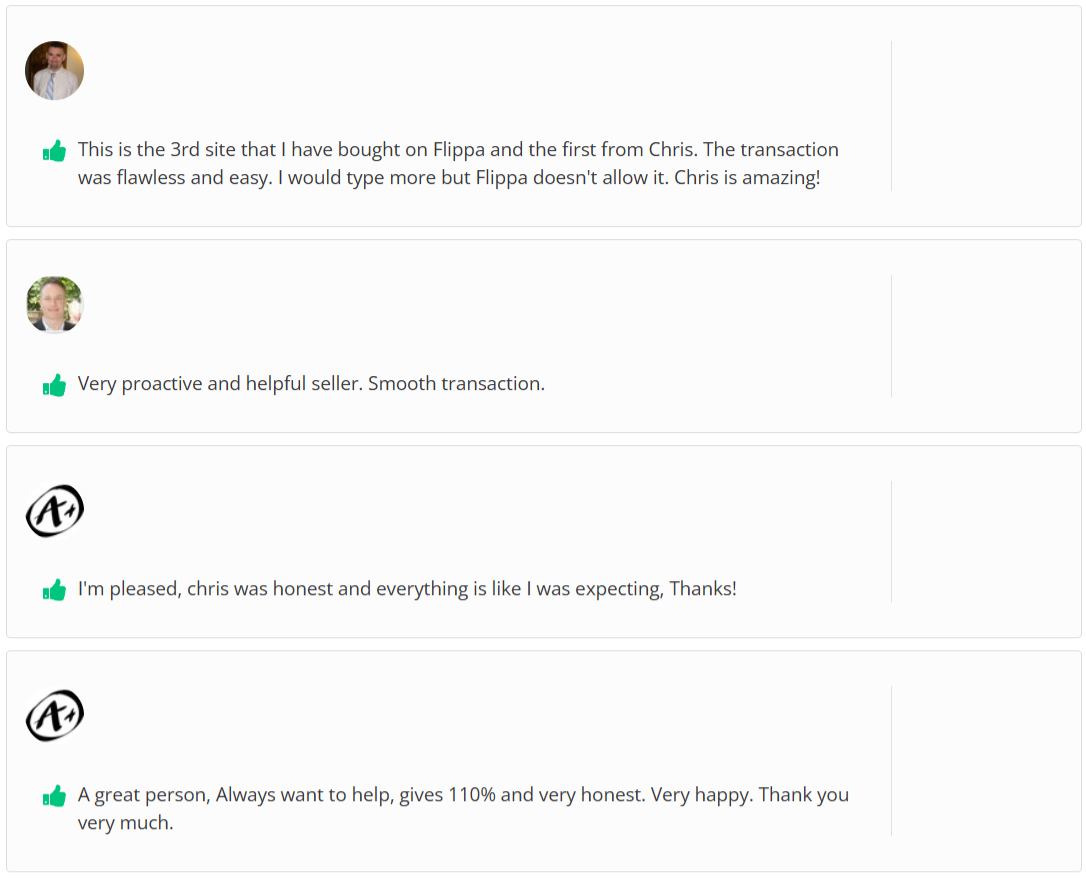Select the 'Very proactive and helpful seller' review text

pos(218,384)
